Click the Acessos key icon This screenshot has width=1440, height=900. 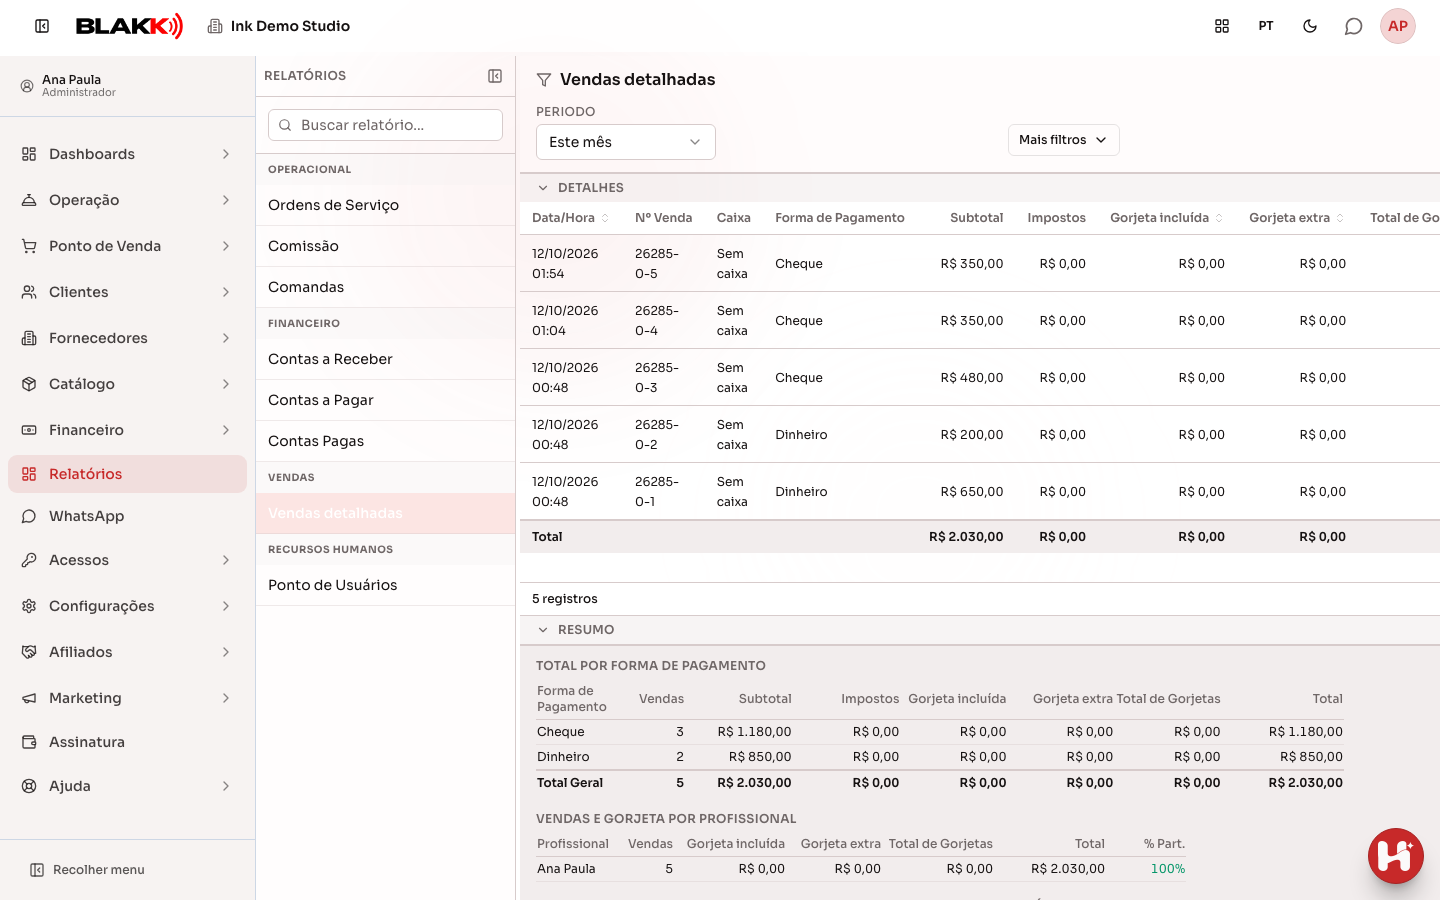tap(29, 560)
